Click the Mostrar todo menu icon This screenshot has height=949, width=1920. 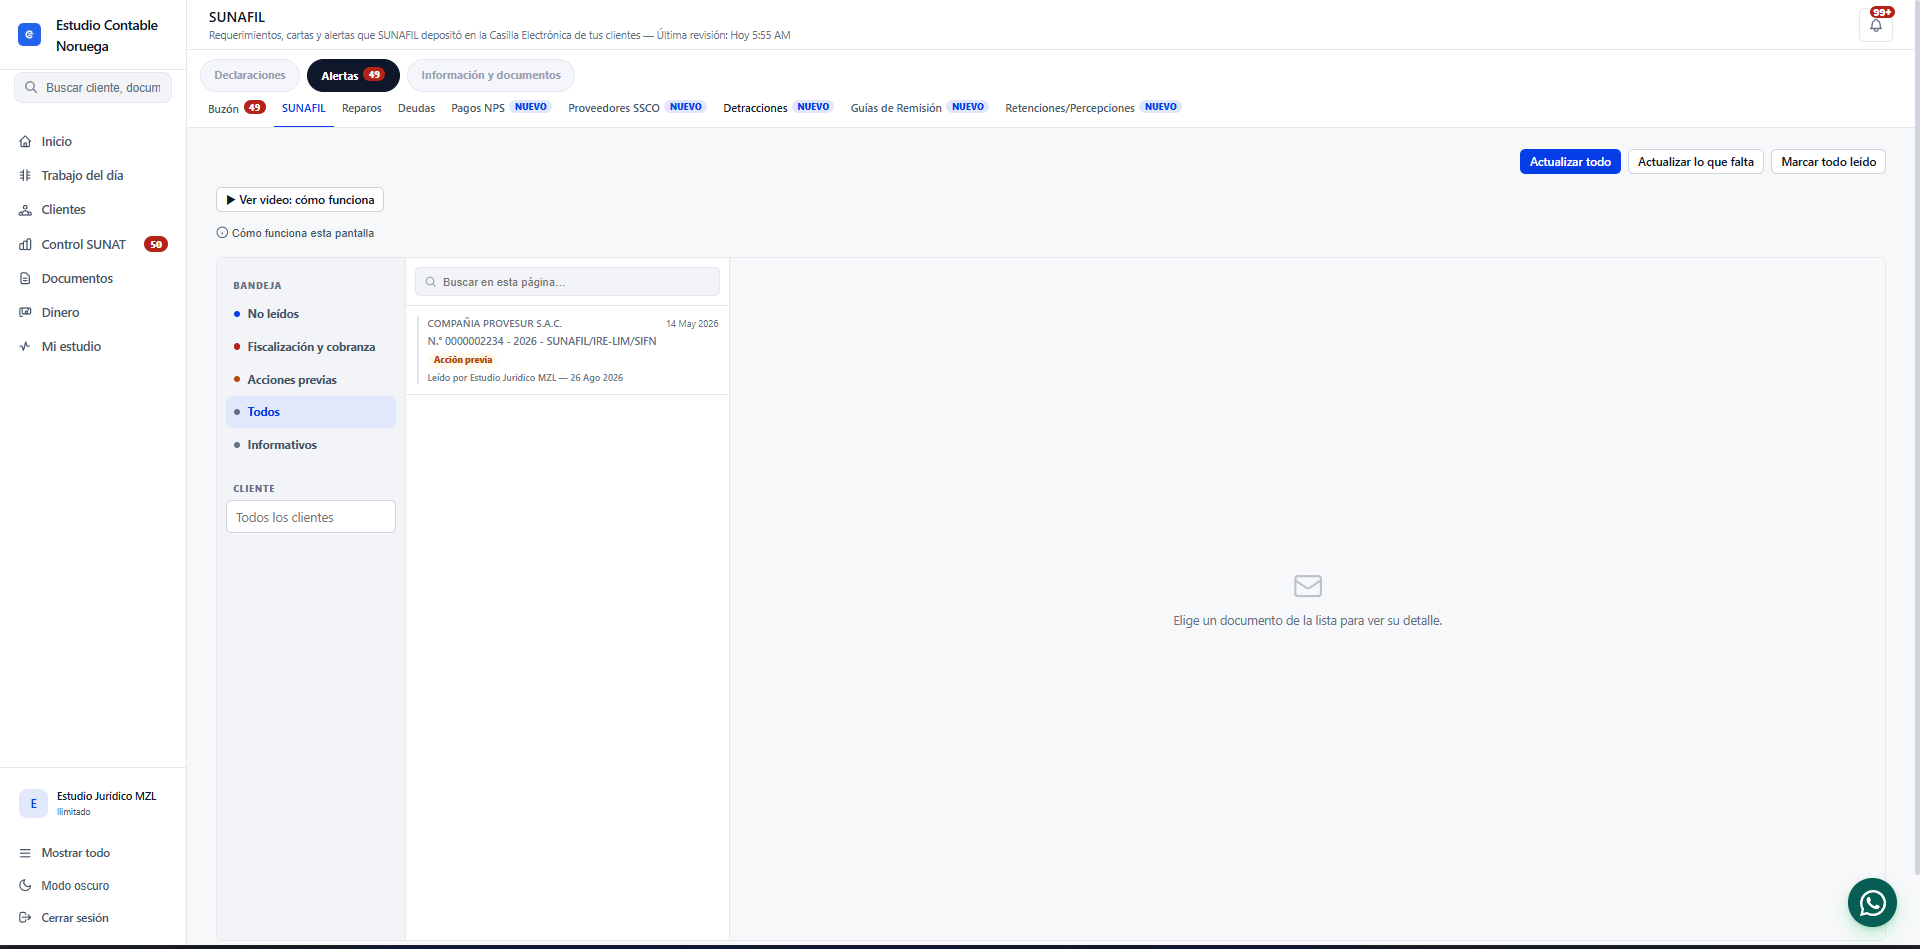(25, 853)
